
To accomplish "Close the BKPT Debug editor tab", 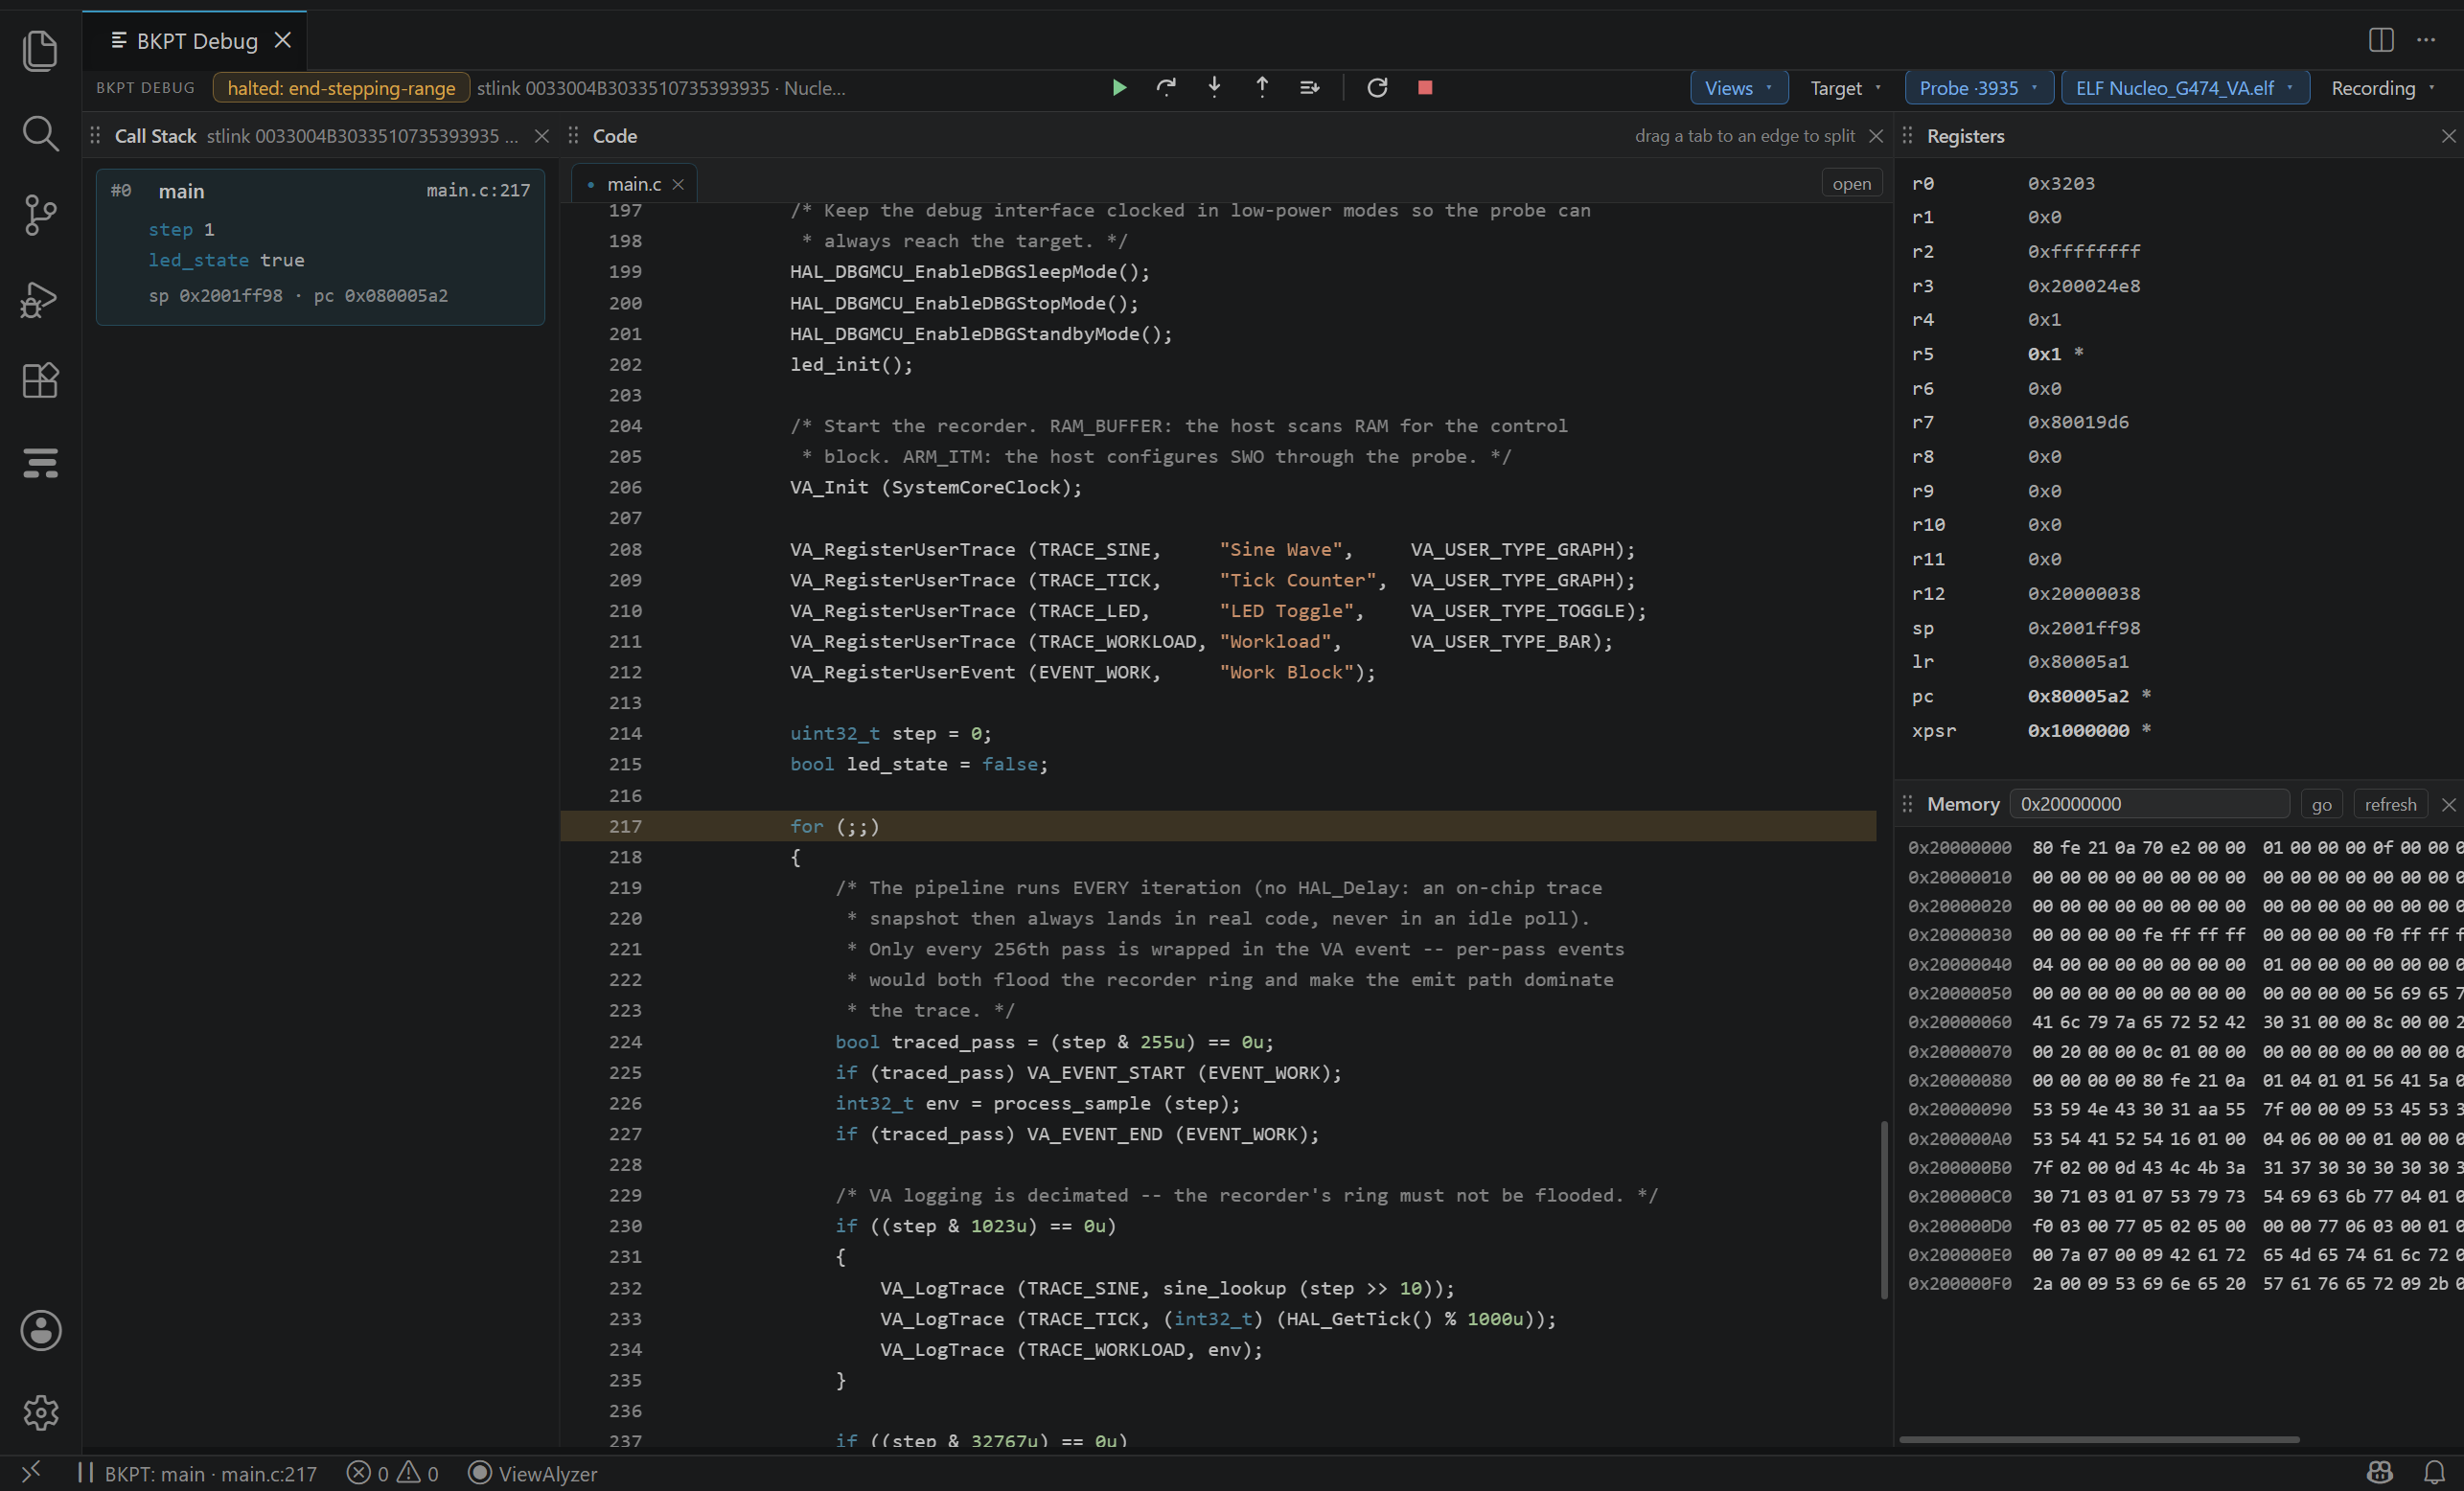I will click(x=283, y=40).
